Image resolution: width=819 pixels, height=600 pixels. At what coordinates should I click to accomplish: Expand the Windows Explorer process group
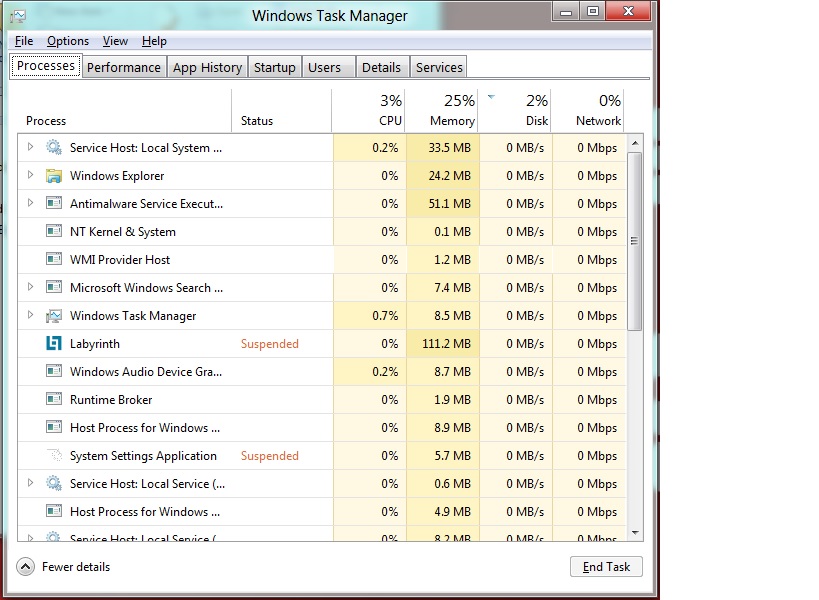[30, 175]
